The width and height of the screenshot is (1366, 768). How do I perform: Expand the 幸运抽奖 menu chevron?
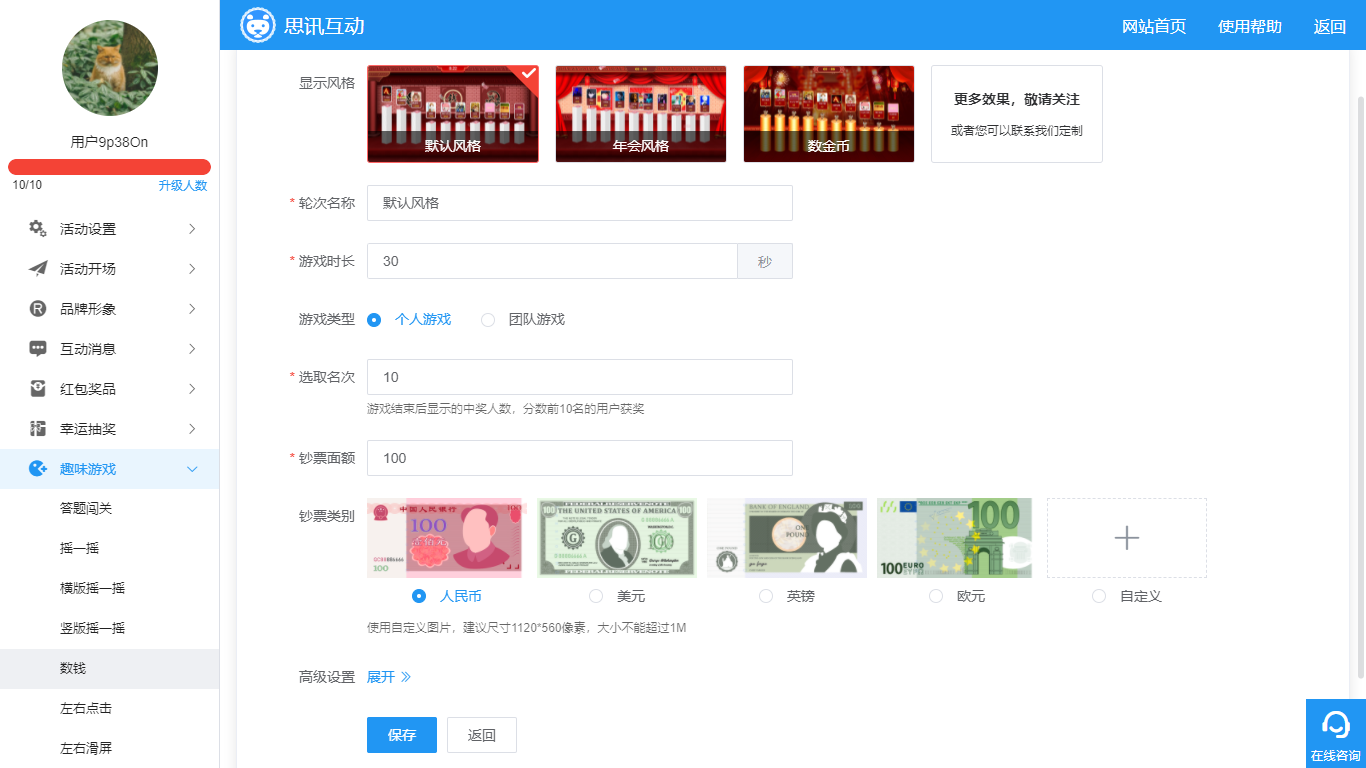click(192, 429)
